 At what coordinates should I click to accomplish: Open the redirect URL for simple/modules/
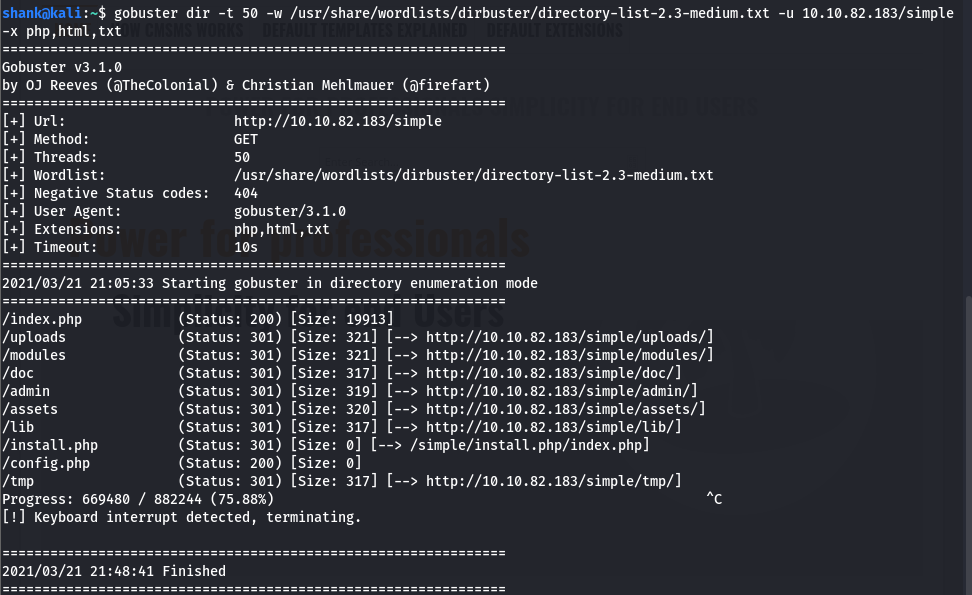coord(565,355)
